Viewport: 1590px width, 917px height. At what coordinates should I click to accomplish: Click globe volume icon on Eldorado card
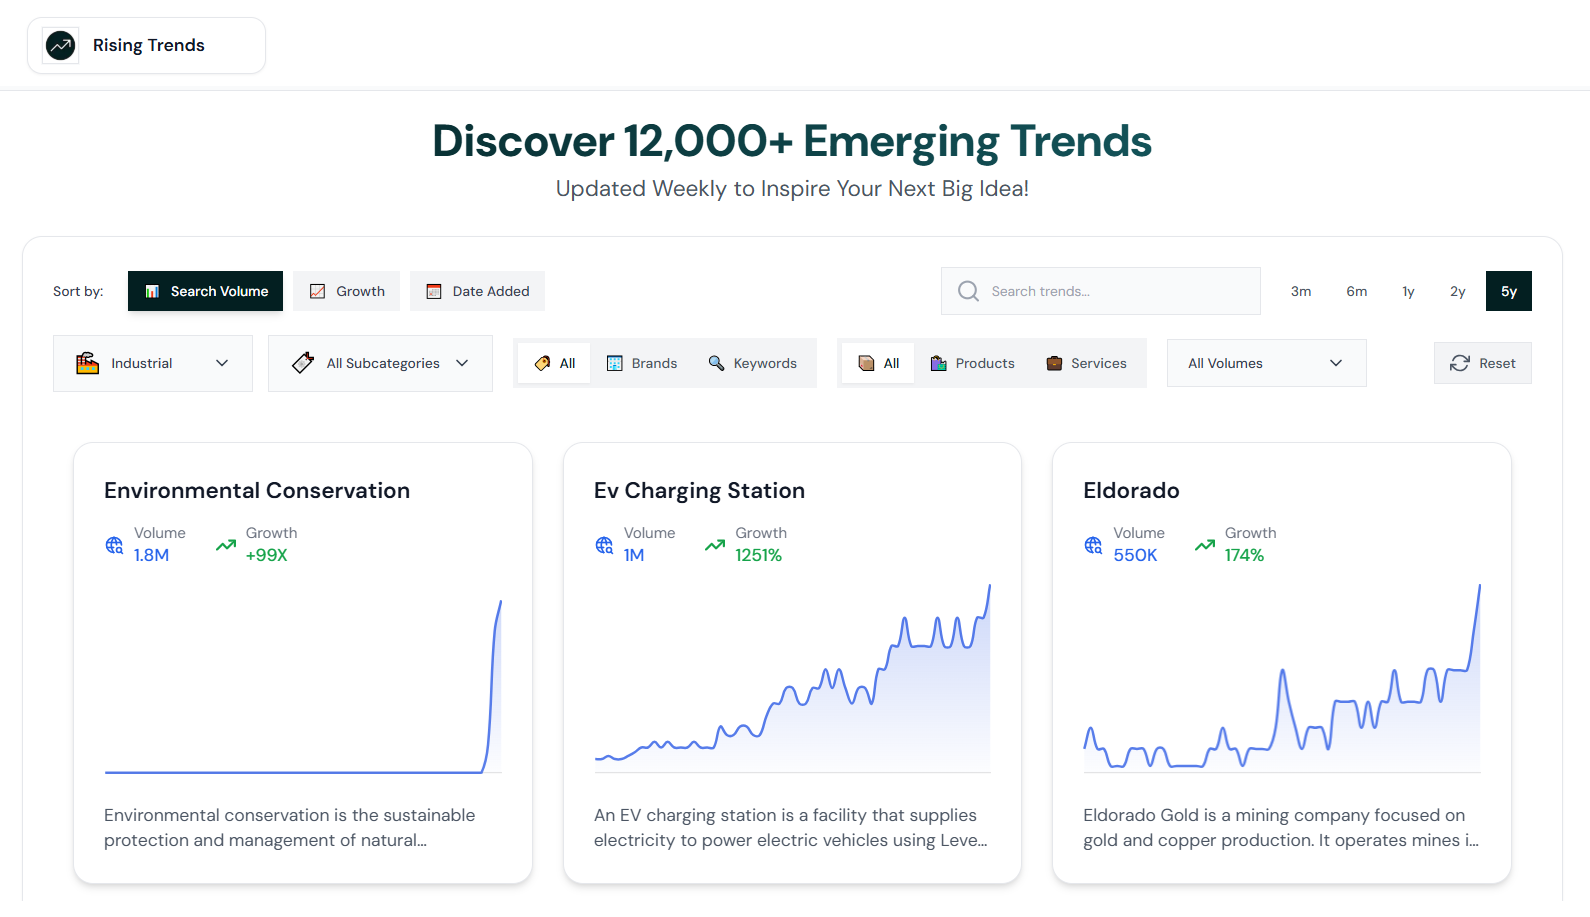pos(1094,545)
